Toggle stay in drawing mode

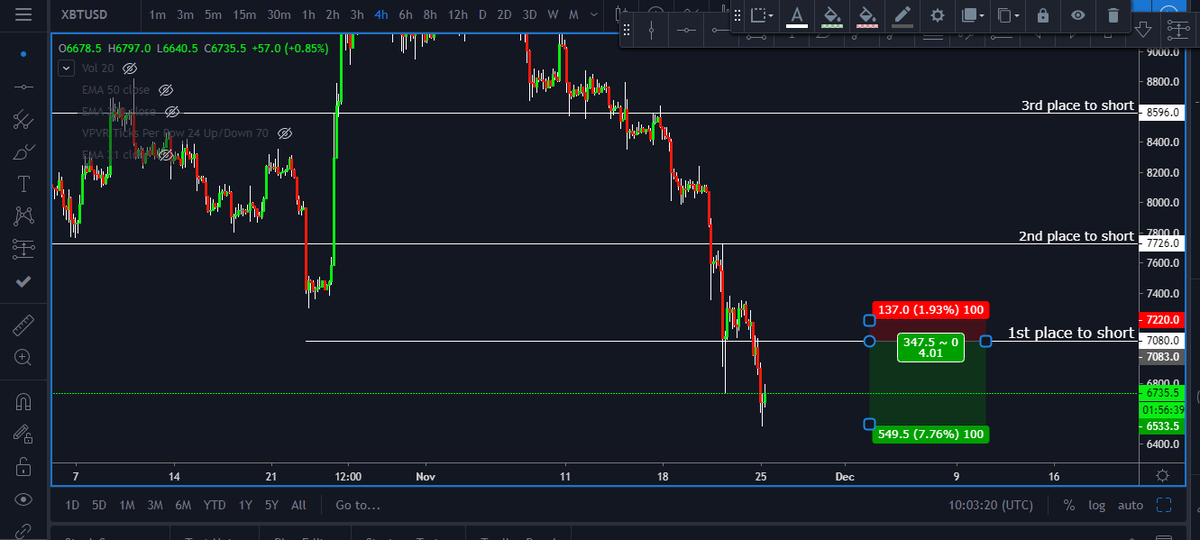pyautogui.click(x=24, y=434)
